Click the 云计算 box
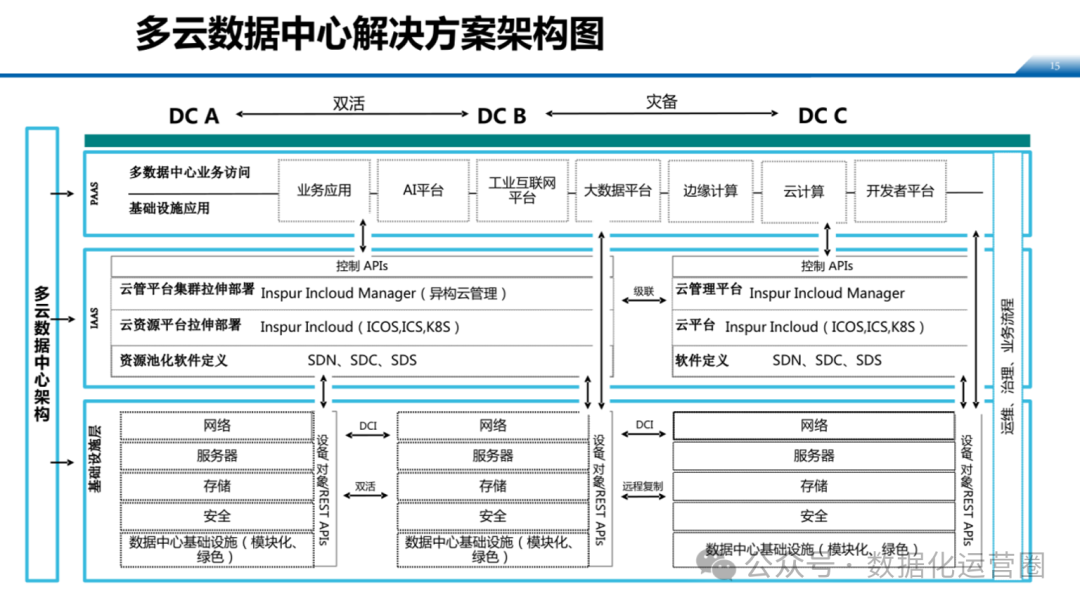Viewport: 1080px width, 608px height. click(x=804, y=191)
